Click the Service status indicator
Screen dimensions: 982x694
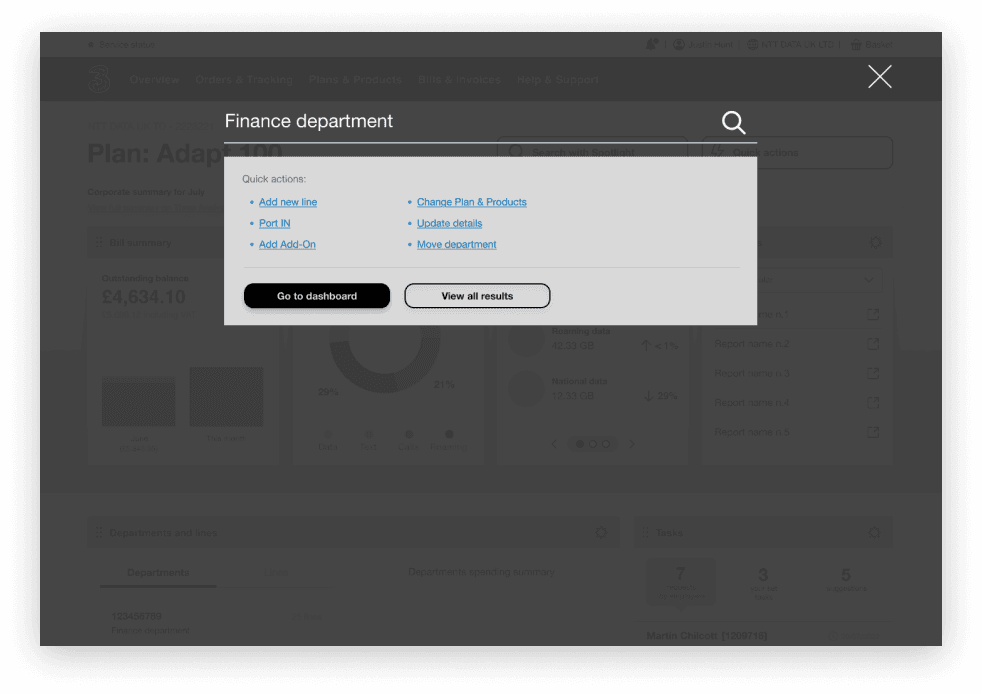click(121, 44)
